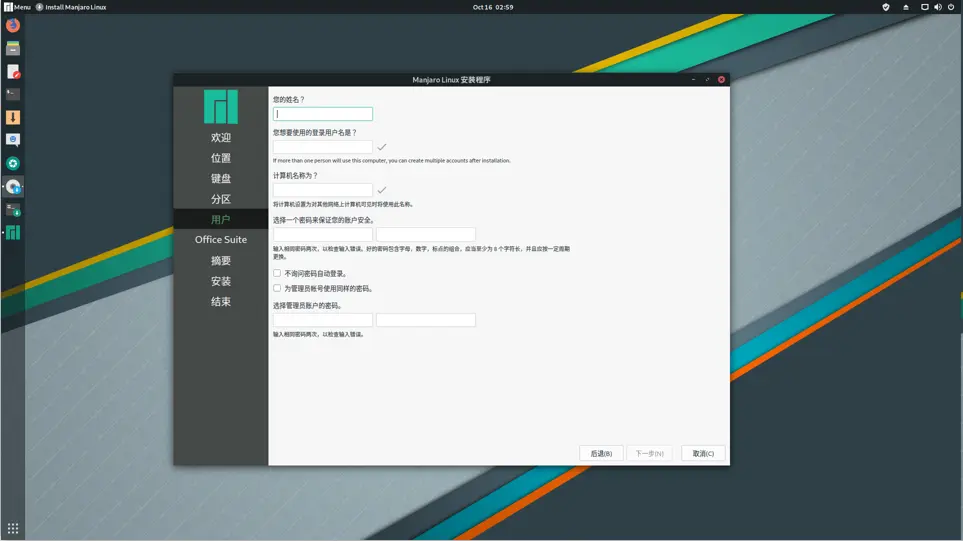
Task: Minimize the Manjaro installer window
Action: 693,79
